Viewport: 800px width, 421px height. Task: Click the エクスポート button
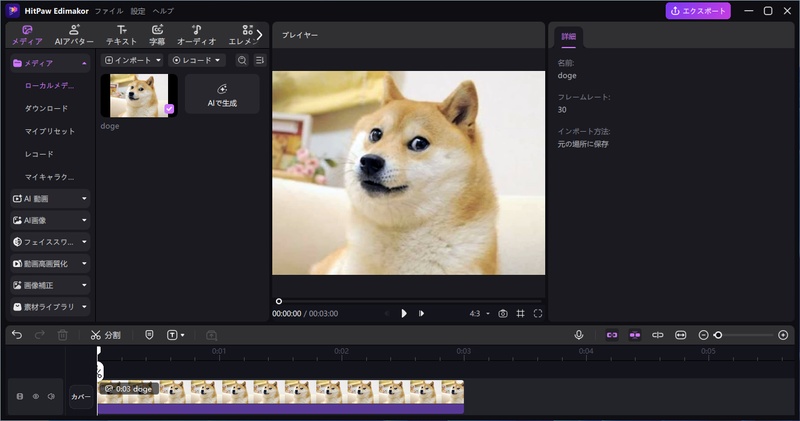pyautogui.click(x=698, y=11)
